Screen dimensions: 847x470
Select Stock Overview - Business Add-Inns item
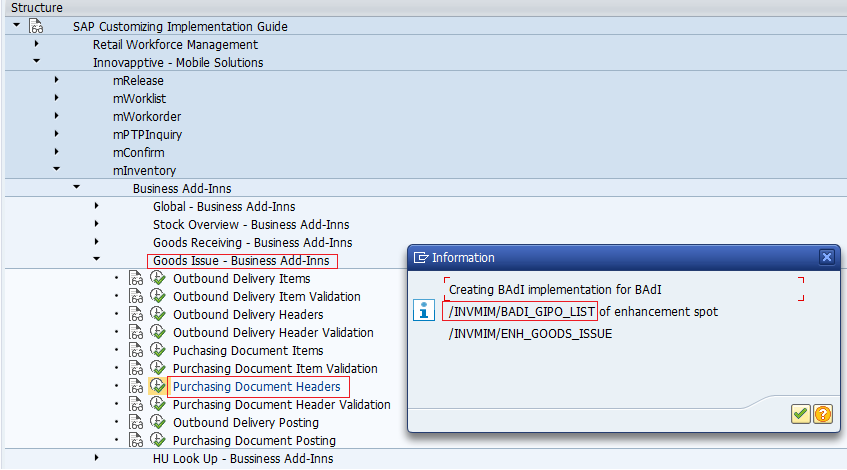coord(251,225)
